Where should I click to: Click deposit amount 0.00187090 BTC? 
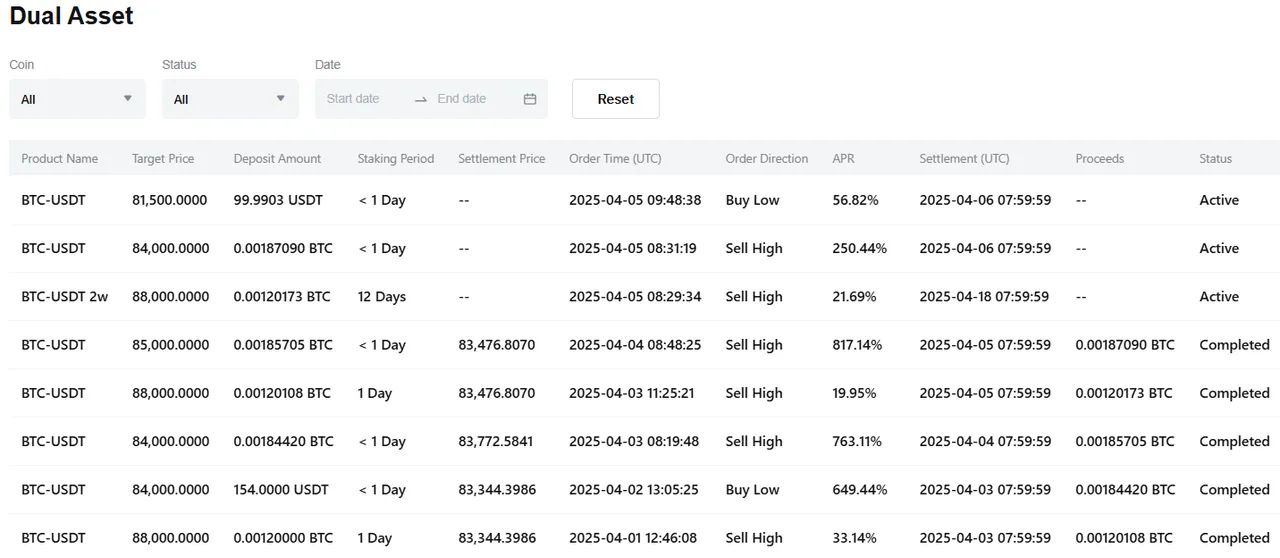(x=282, y=248)
